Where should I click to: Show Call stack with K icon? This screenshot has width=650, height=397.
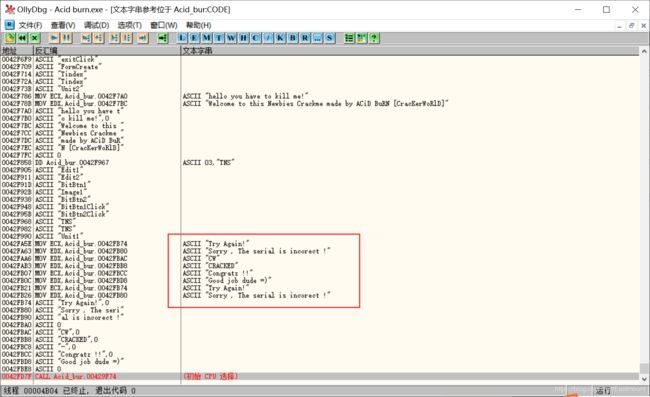(280, 38)
